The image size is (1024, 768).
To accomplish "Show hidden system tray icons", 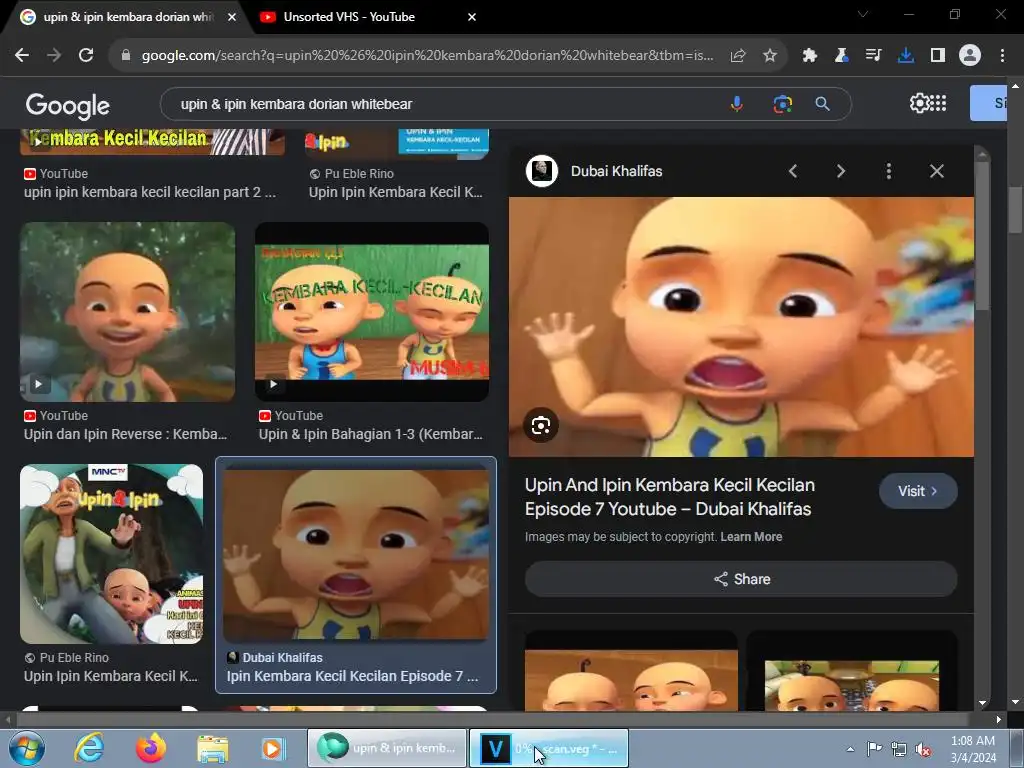I will click(x=850, y=749).
